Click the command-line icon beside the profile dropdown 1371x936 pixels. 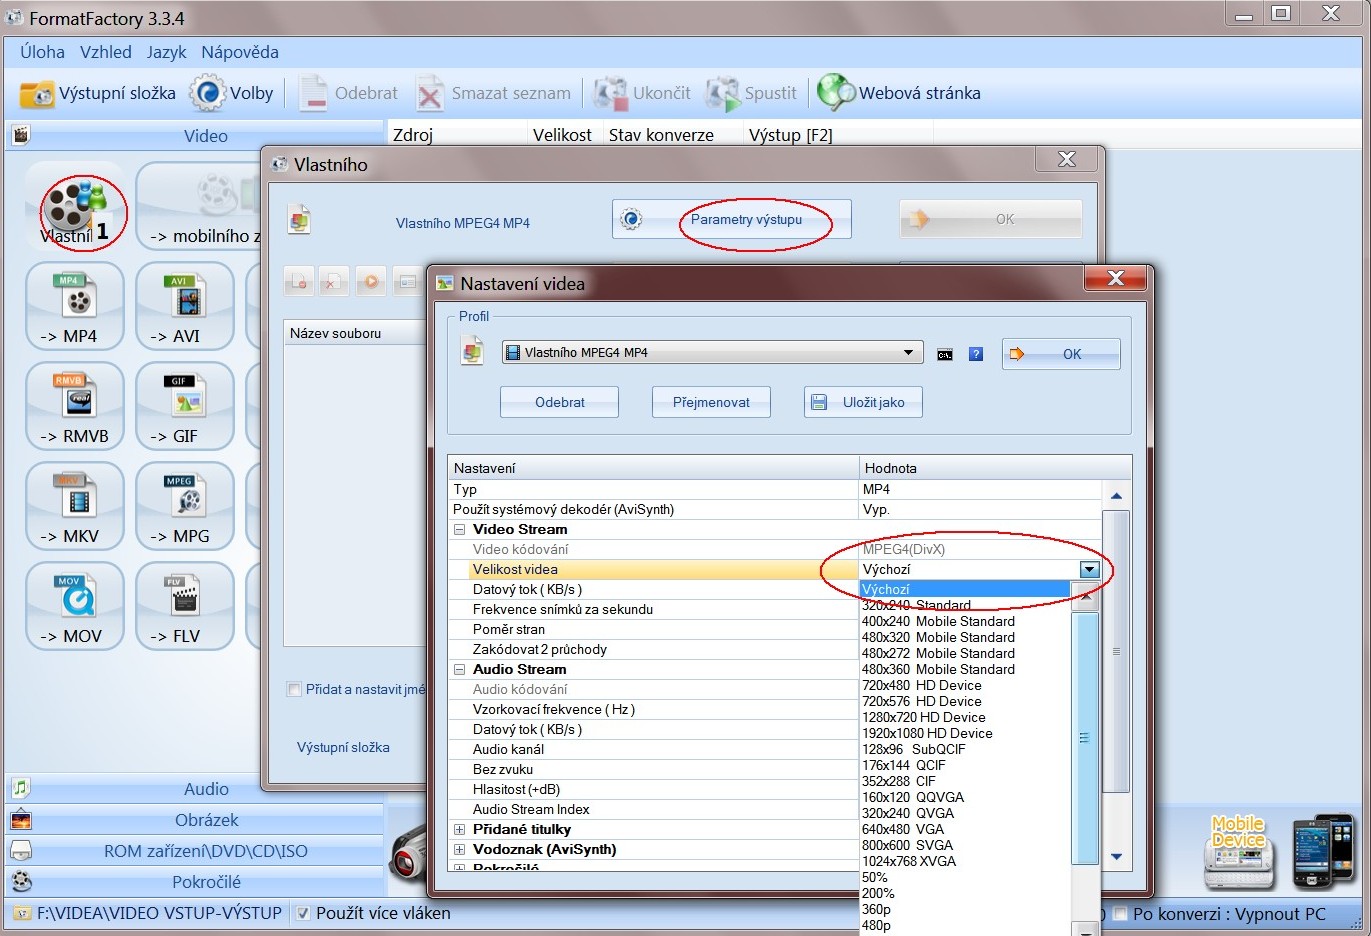point(945,354)
